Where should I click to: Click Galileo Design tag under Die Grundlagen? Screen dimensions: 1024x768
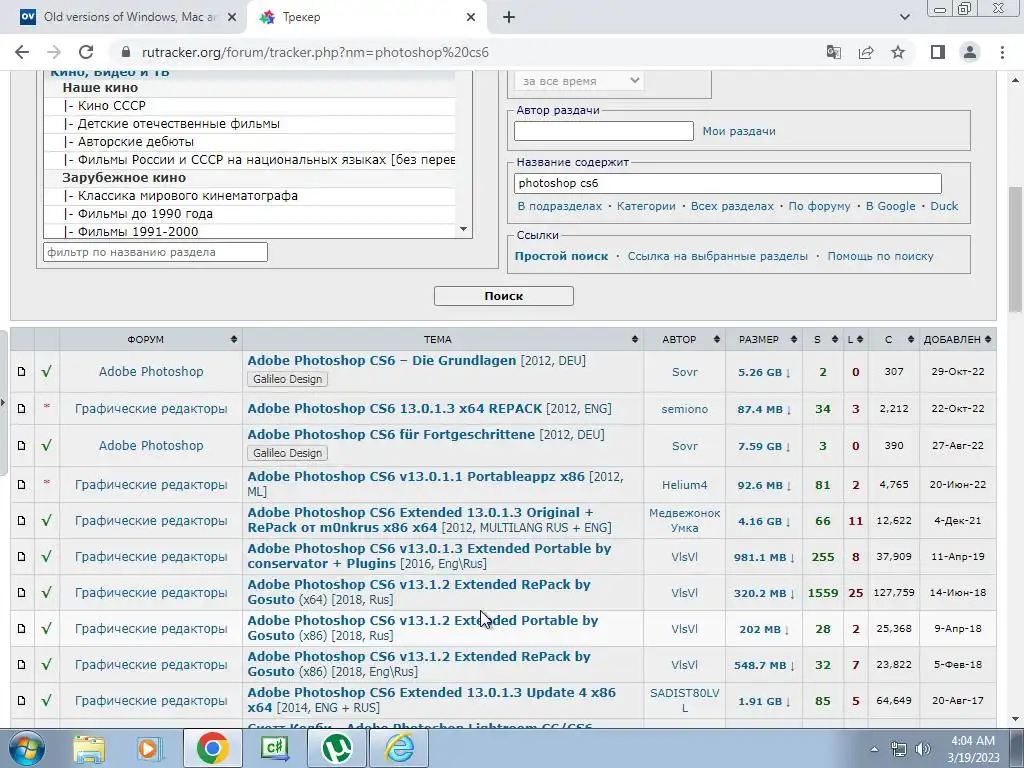pyautogui.click(x=287, y=379)
